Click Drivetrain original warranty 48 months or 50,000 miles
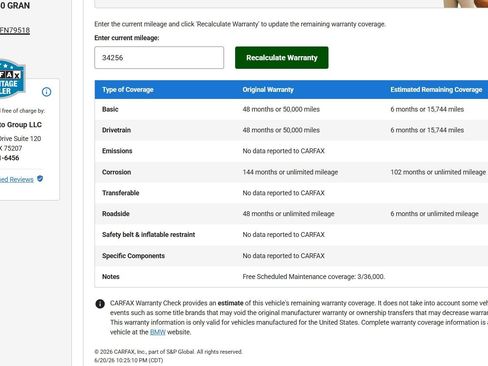This screenshot has height=366, width=488. 281,130
